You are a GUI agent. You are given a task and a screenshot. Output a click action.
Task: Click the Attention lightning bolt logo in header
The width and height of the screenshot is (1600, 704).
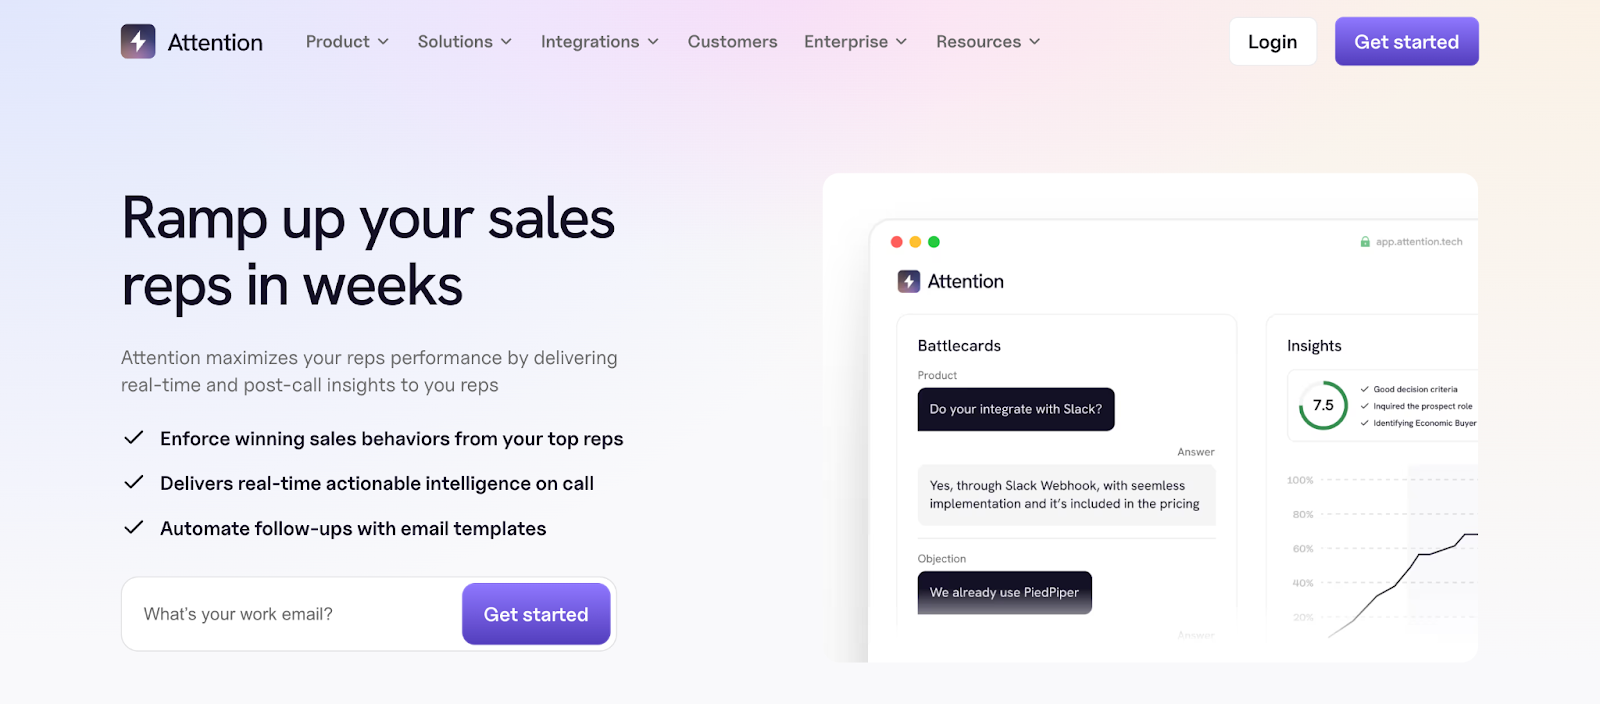[138, 42]
